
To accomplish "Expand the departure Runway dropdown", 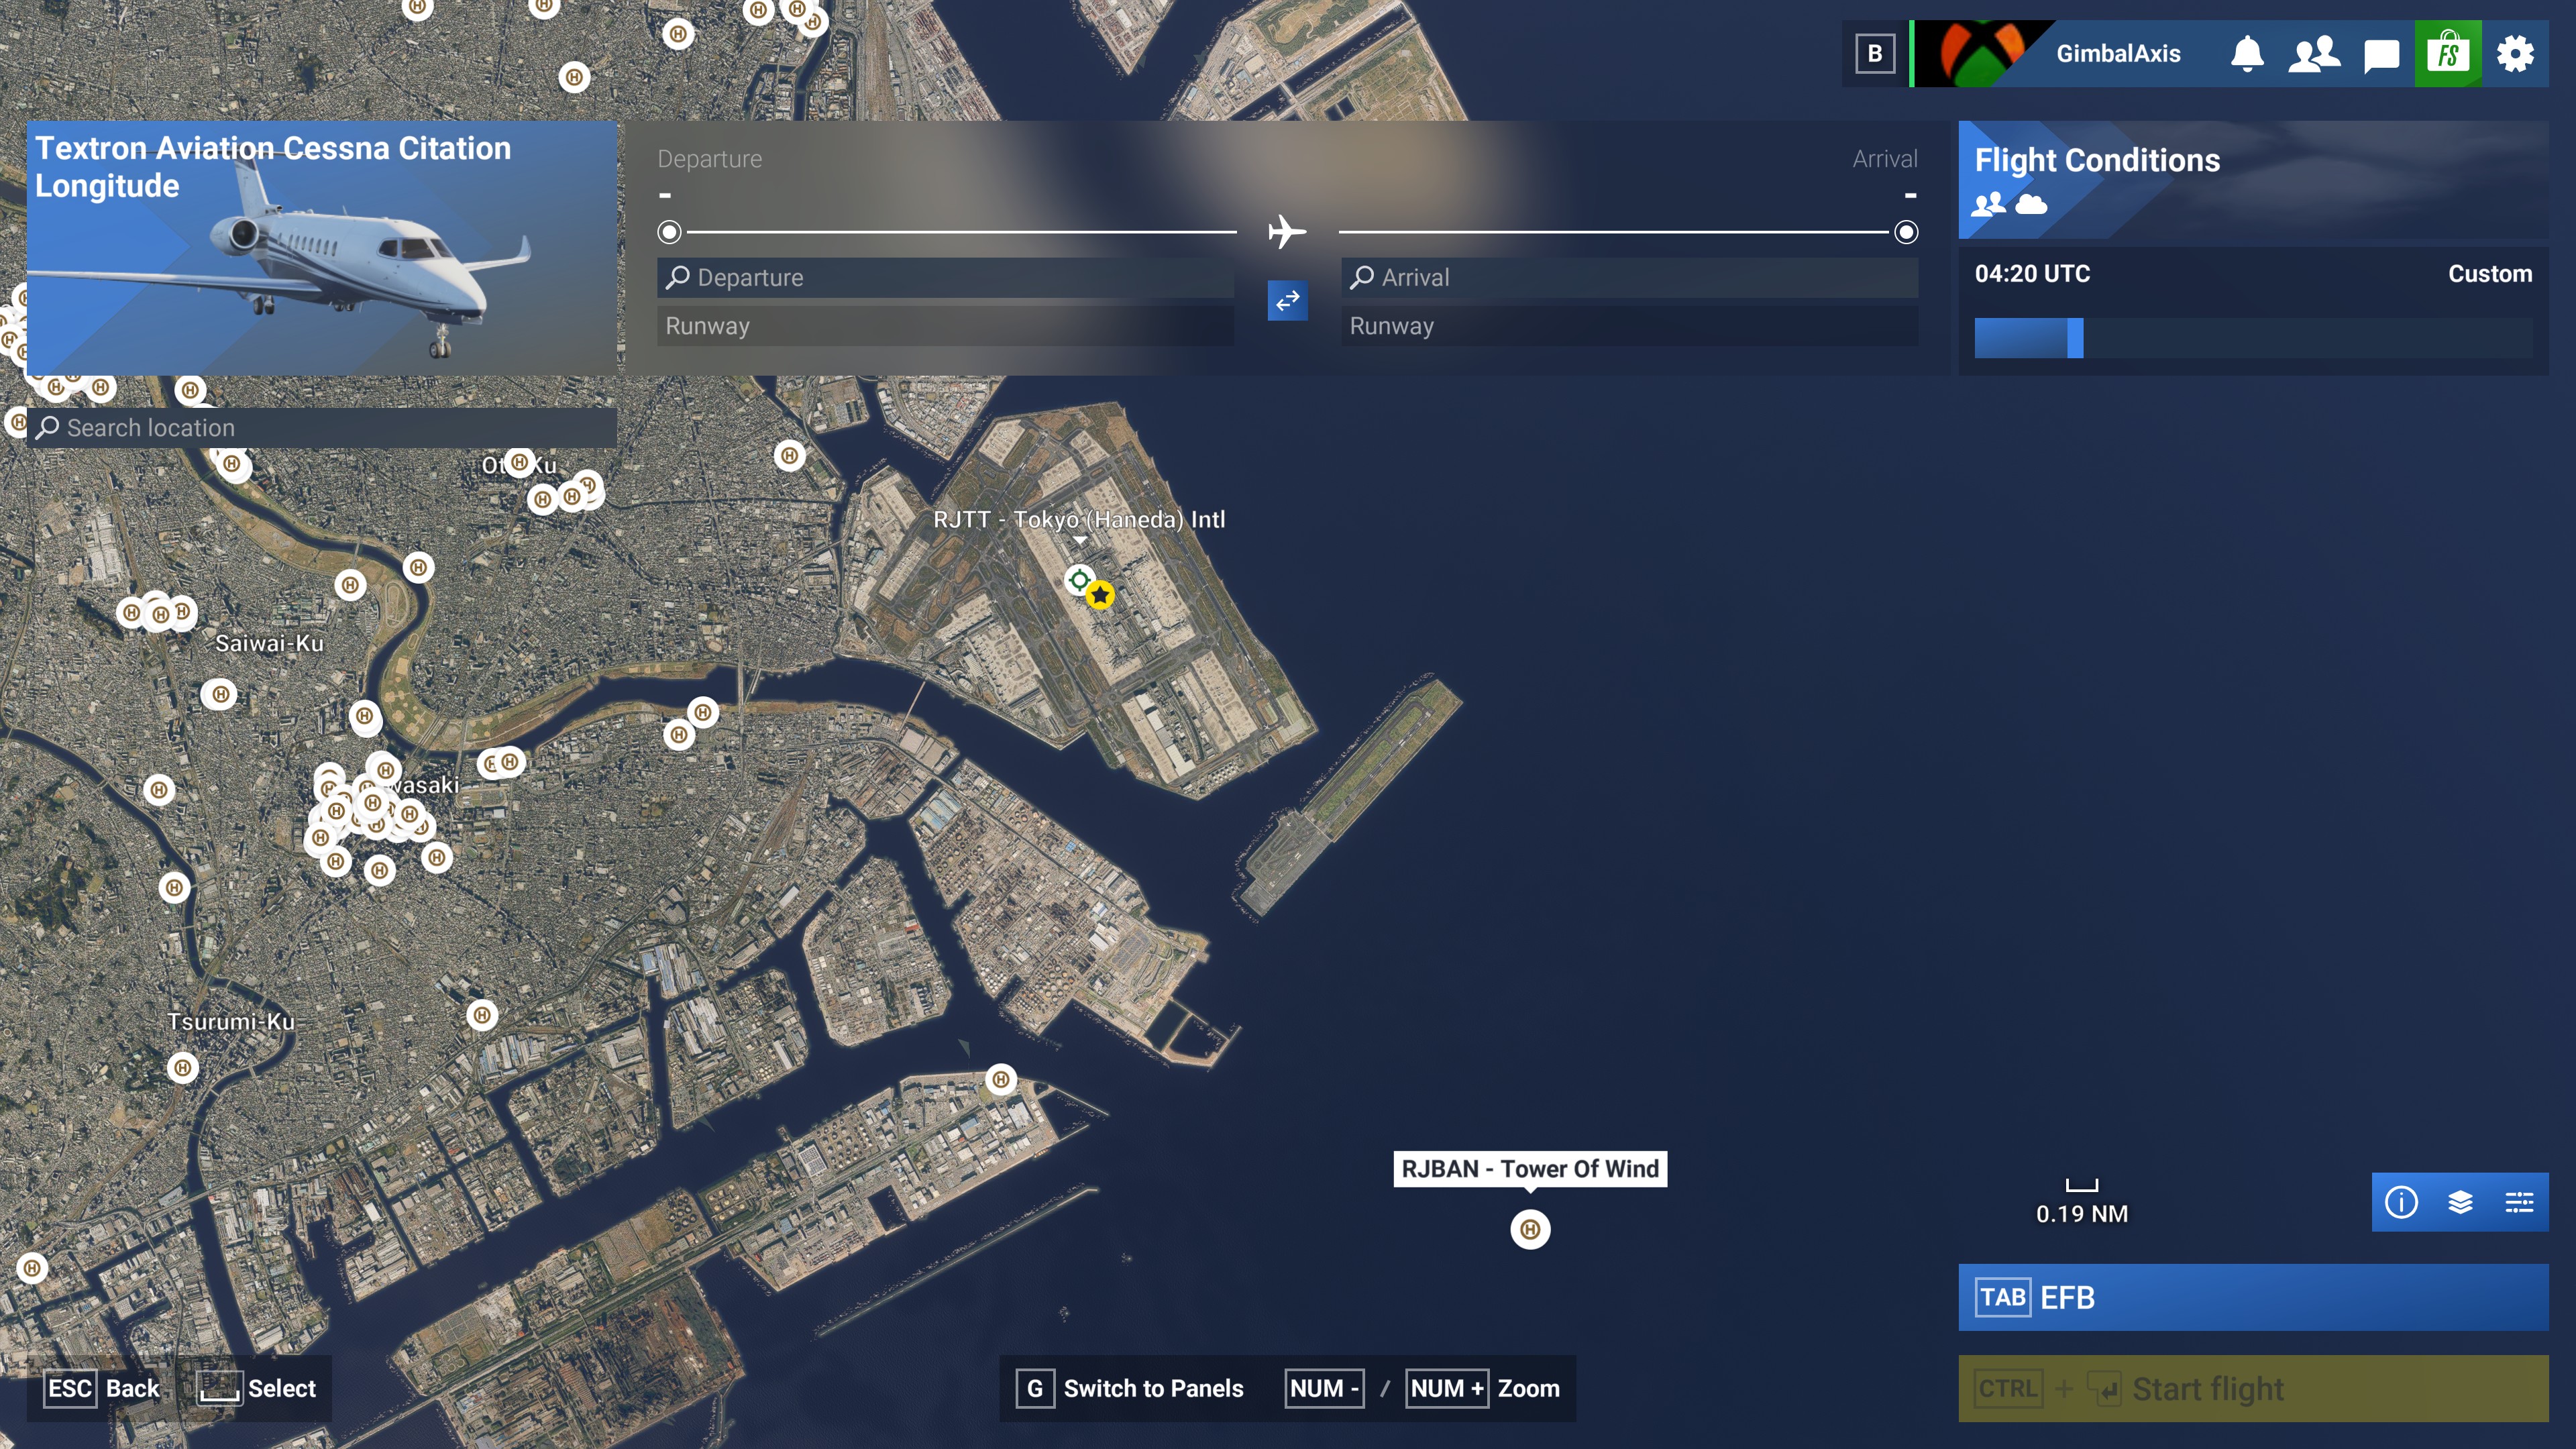I will point(944,326).
